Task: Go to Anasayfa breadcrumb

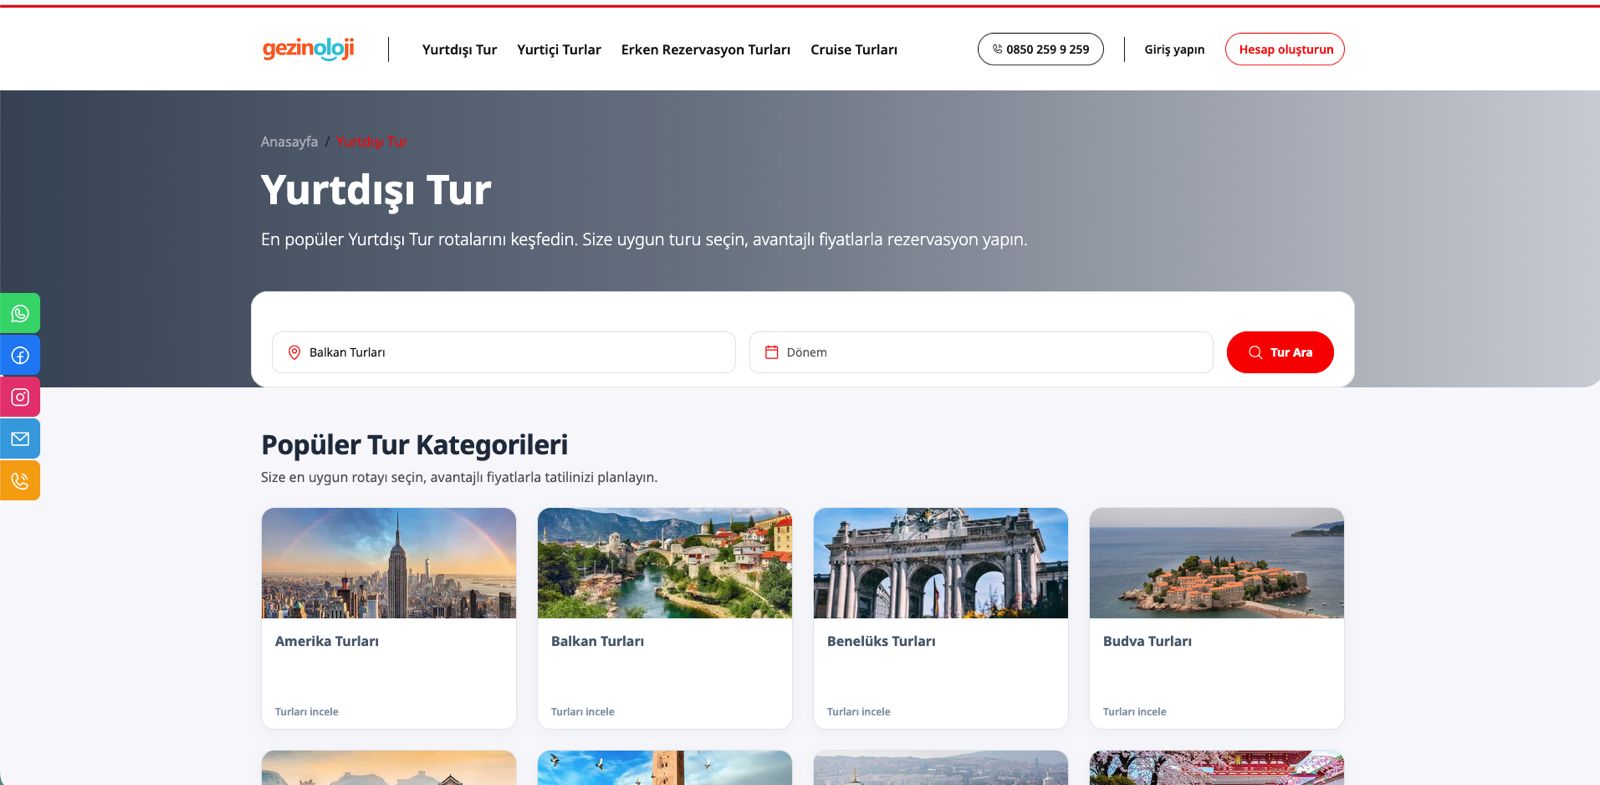Action: [x=289, y=142]
